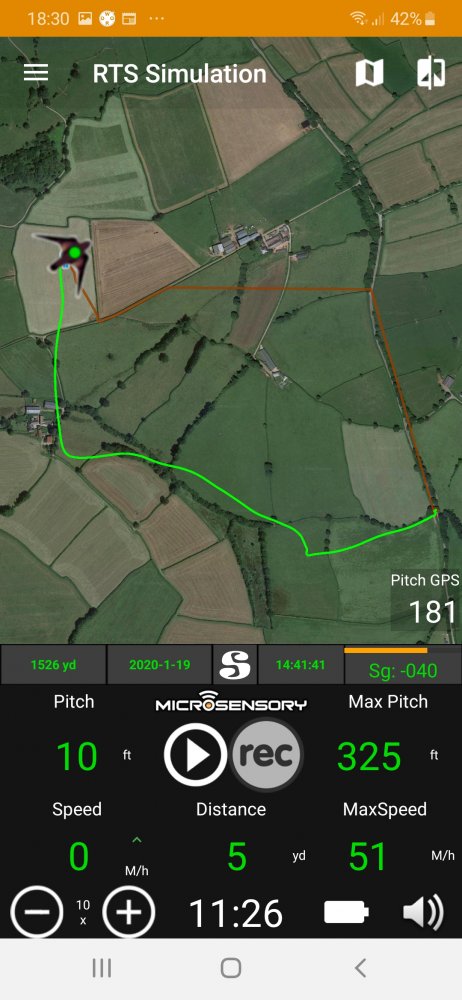This screenshot has height=1000, width=462.
Task: Tap the 2020-1-19 date field
Action: pos(160,665)
